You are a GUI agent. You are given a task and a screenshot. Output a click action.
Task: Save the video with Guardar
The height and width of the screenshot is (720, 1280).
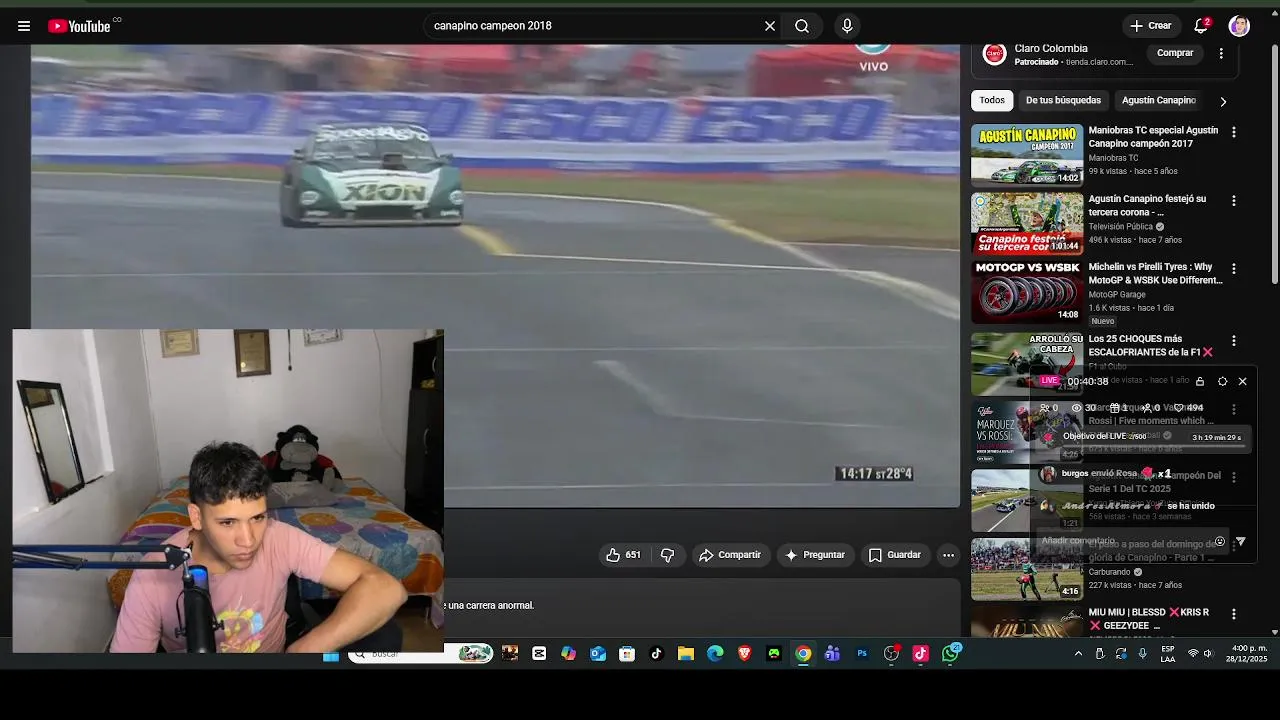click(x=894, y=555)
